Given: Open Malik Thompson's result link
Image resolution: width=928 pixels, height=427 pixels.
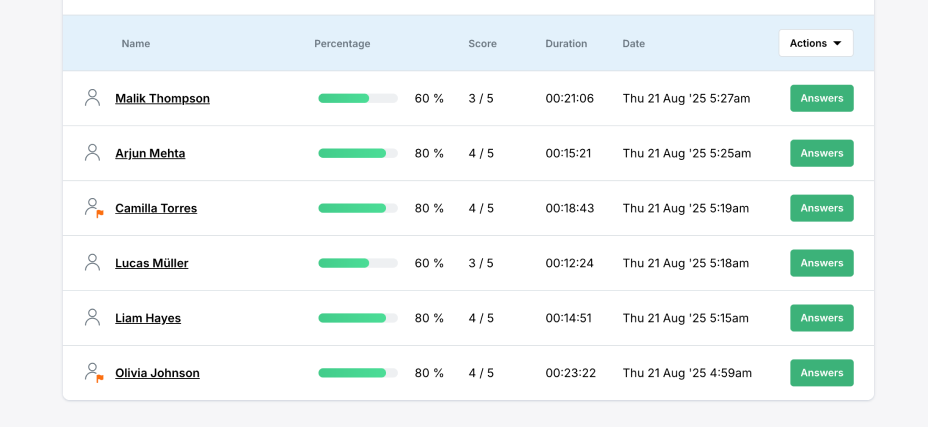Looking at the screenshot, I should coord(162,98).
